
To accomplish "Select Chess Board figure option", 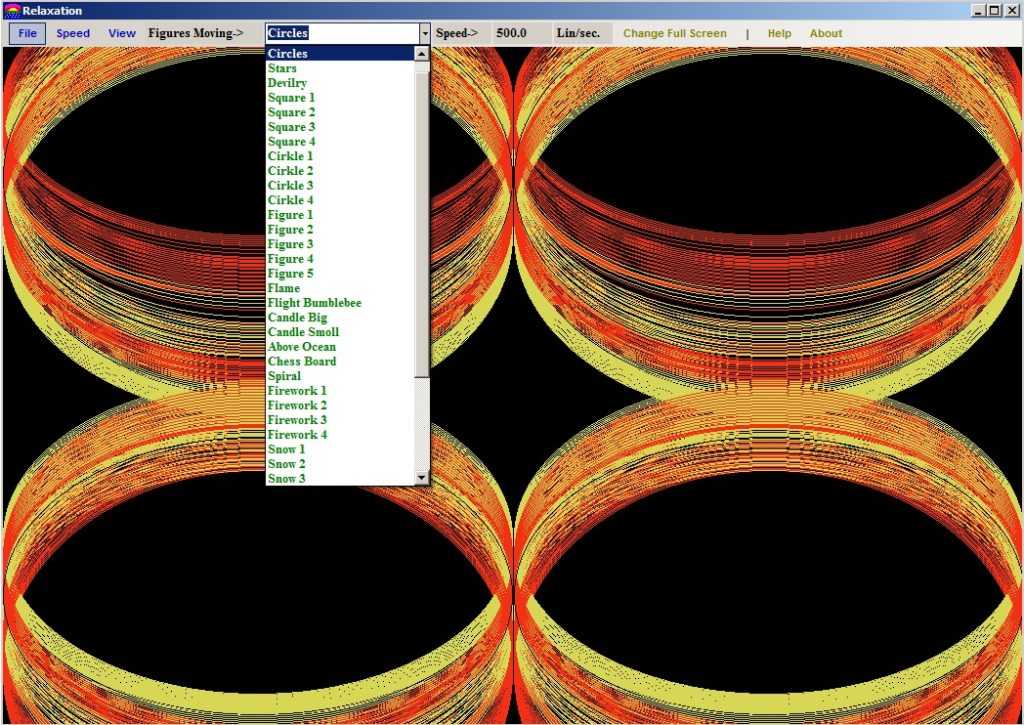I will click(301, 361).
